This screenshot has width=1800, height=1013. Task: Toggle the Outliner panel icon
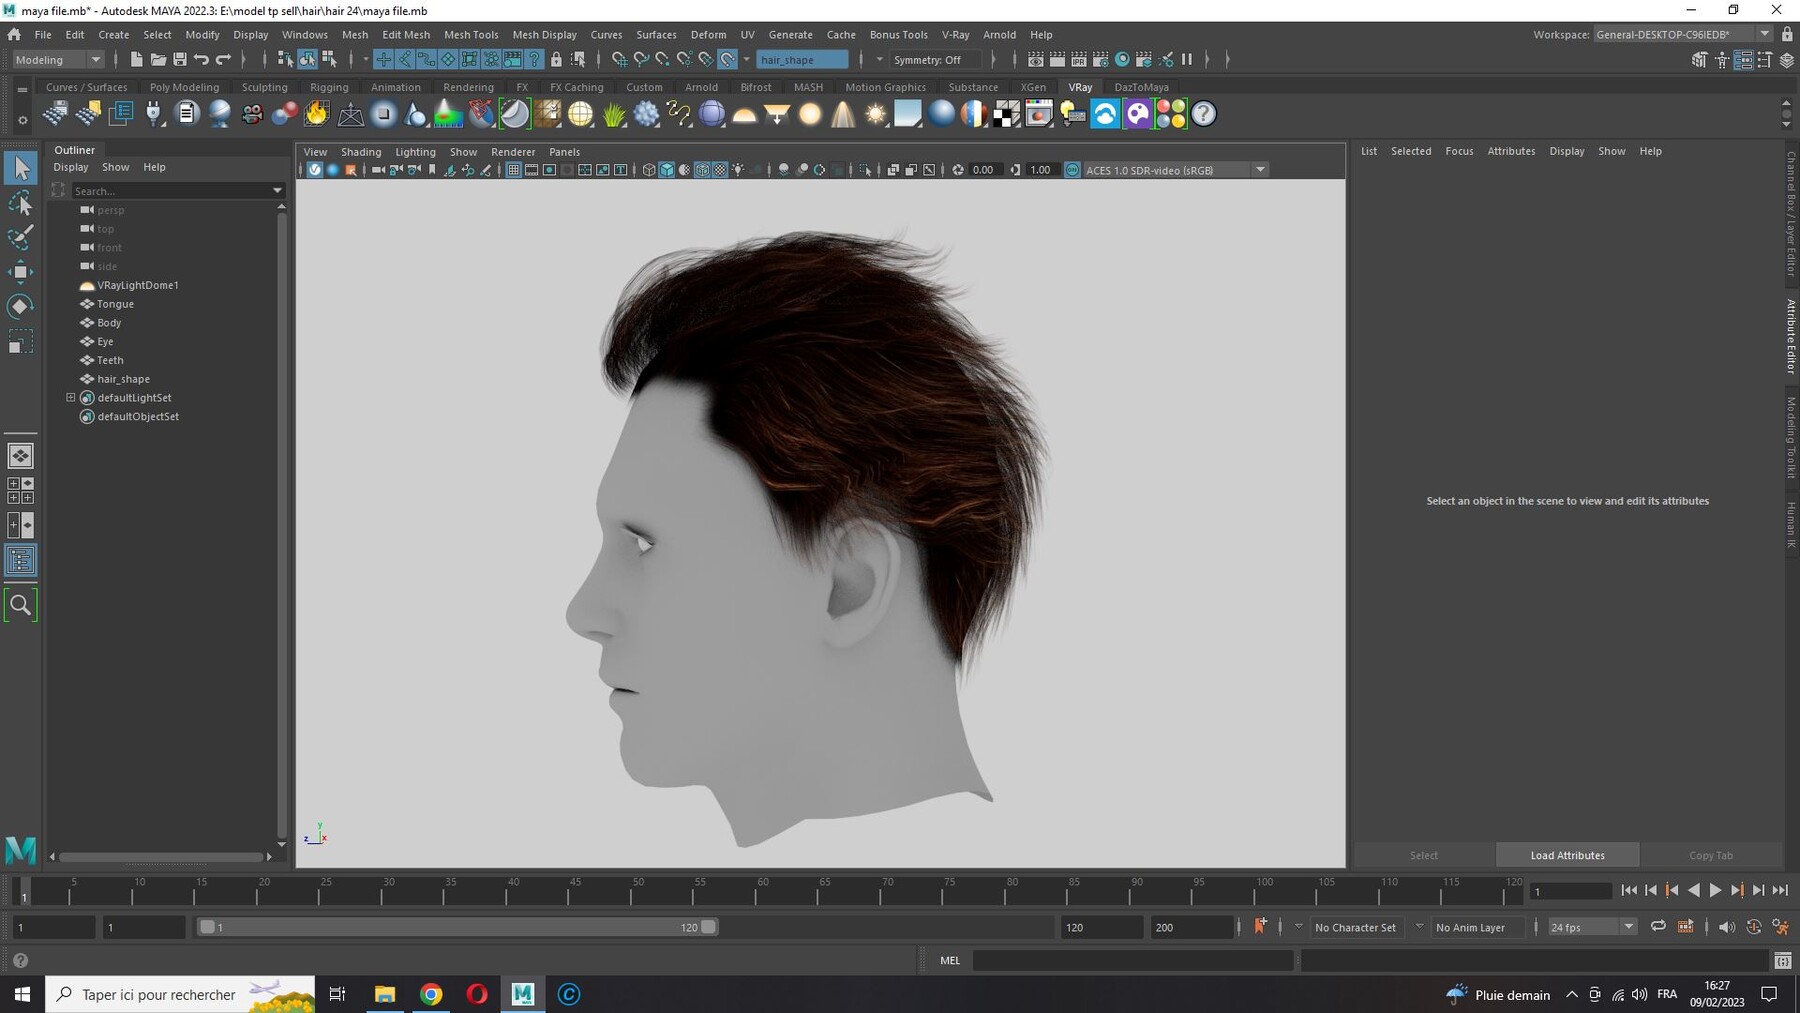click(x=20, y=560)
